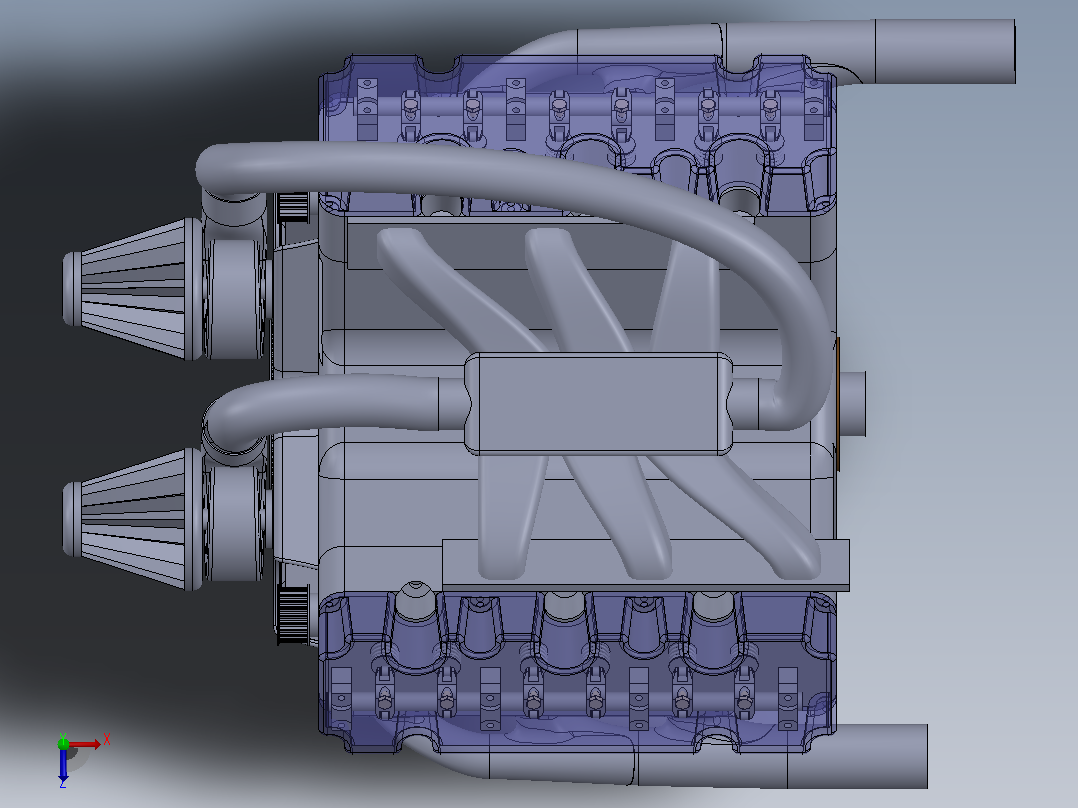Click the red X axis arrow of the triad
Screen dimensions: 1078x808
tap(85, 744)
